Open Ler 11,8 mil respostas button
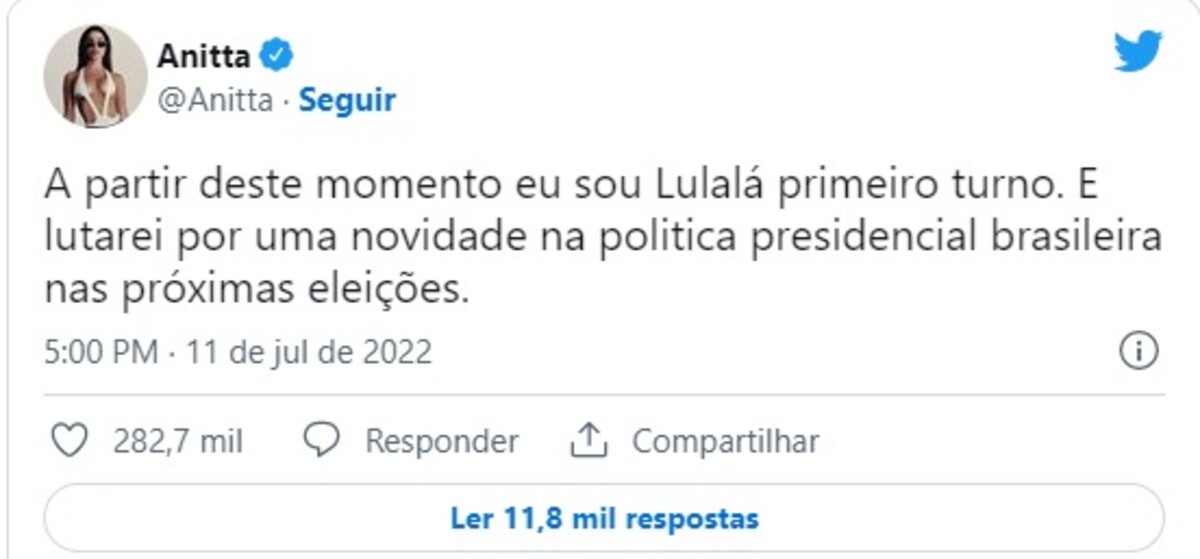 tap(604, 519)
